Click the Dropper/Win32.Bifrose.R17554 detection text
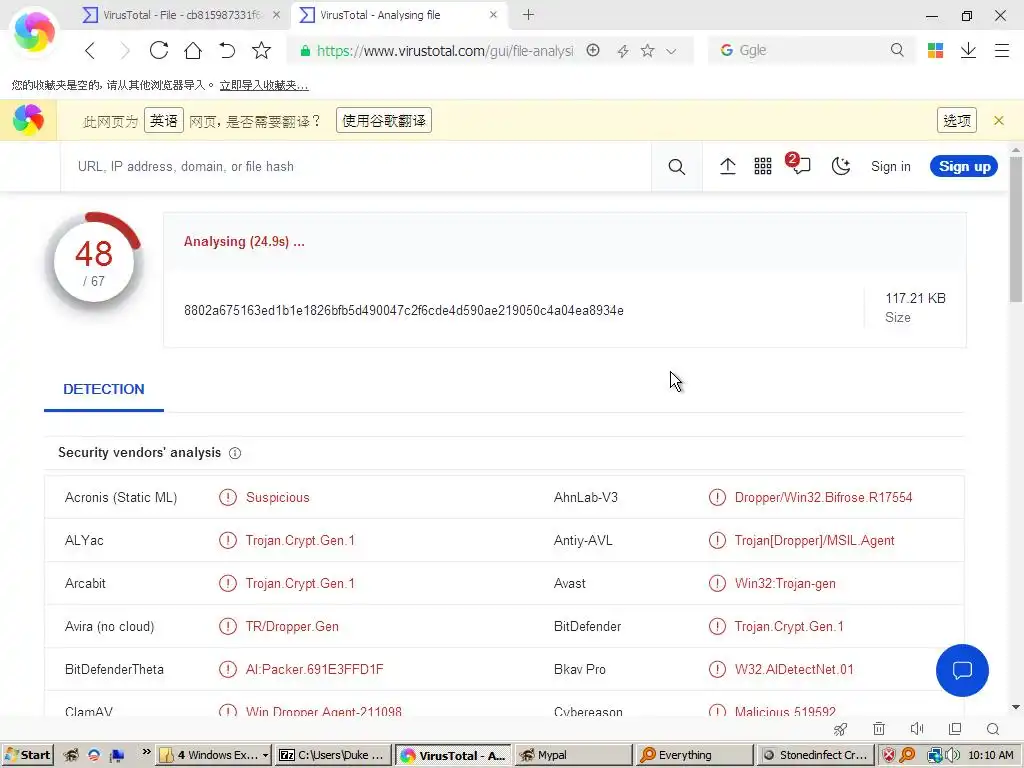The width and height of the screenshot is (1024, 768). (823, 498)
